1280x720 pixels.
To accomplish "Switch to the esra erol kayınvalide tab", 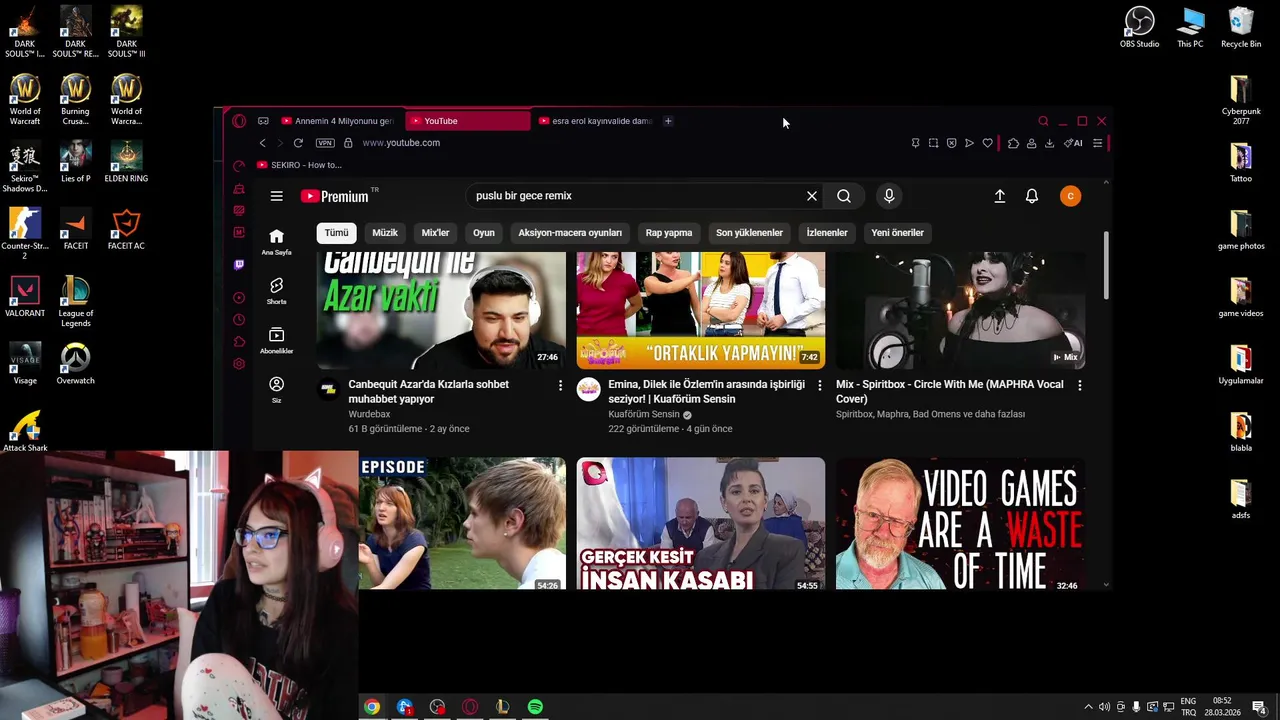I will [595, 121].
